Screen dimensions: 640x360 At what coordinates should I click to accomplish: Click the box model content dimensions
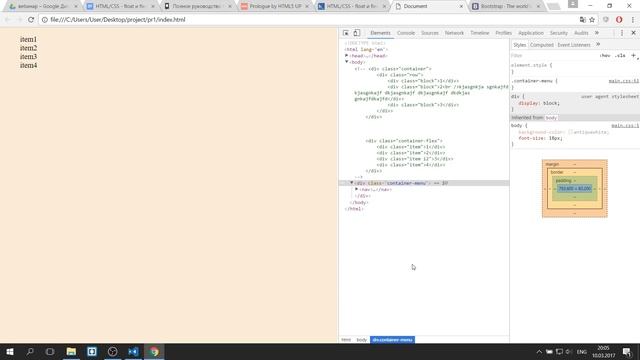pos(574,189)
